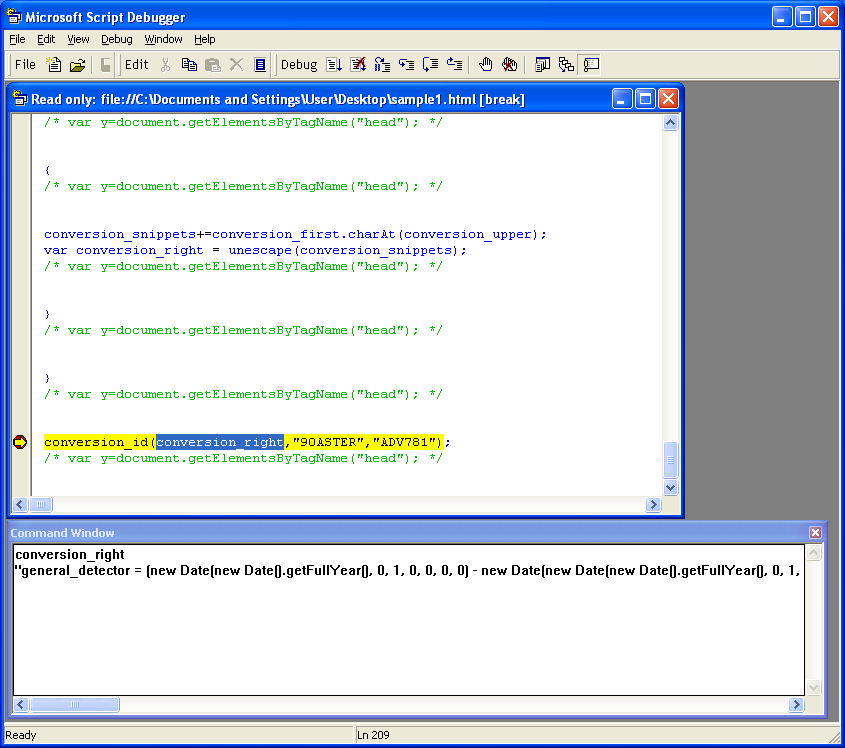Open the Window menu
Screen dimensions: 845x748
pyautogui.click(x=163, y=39)
